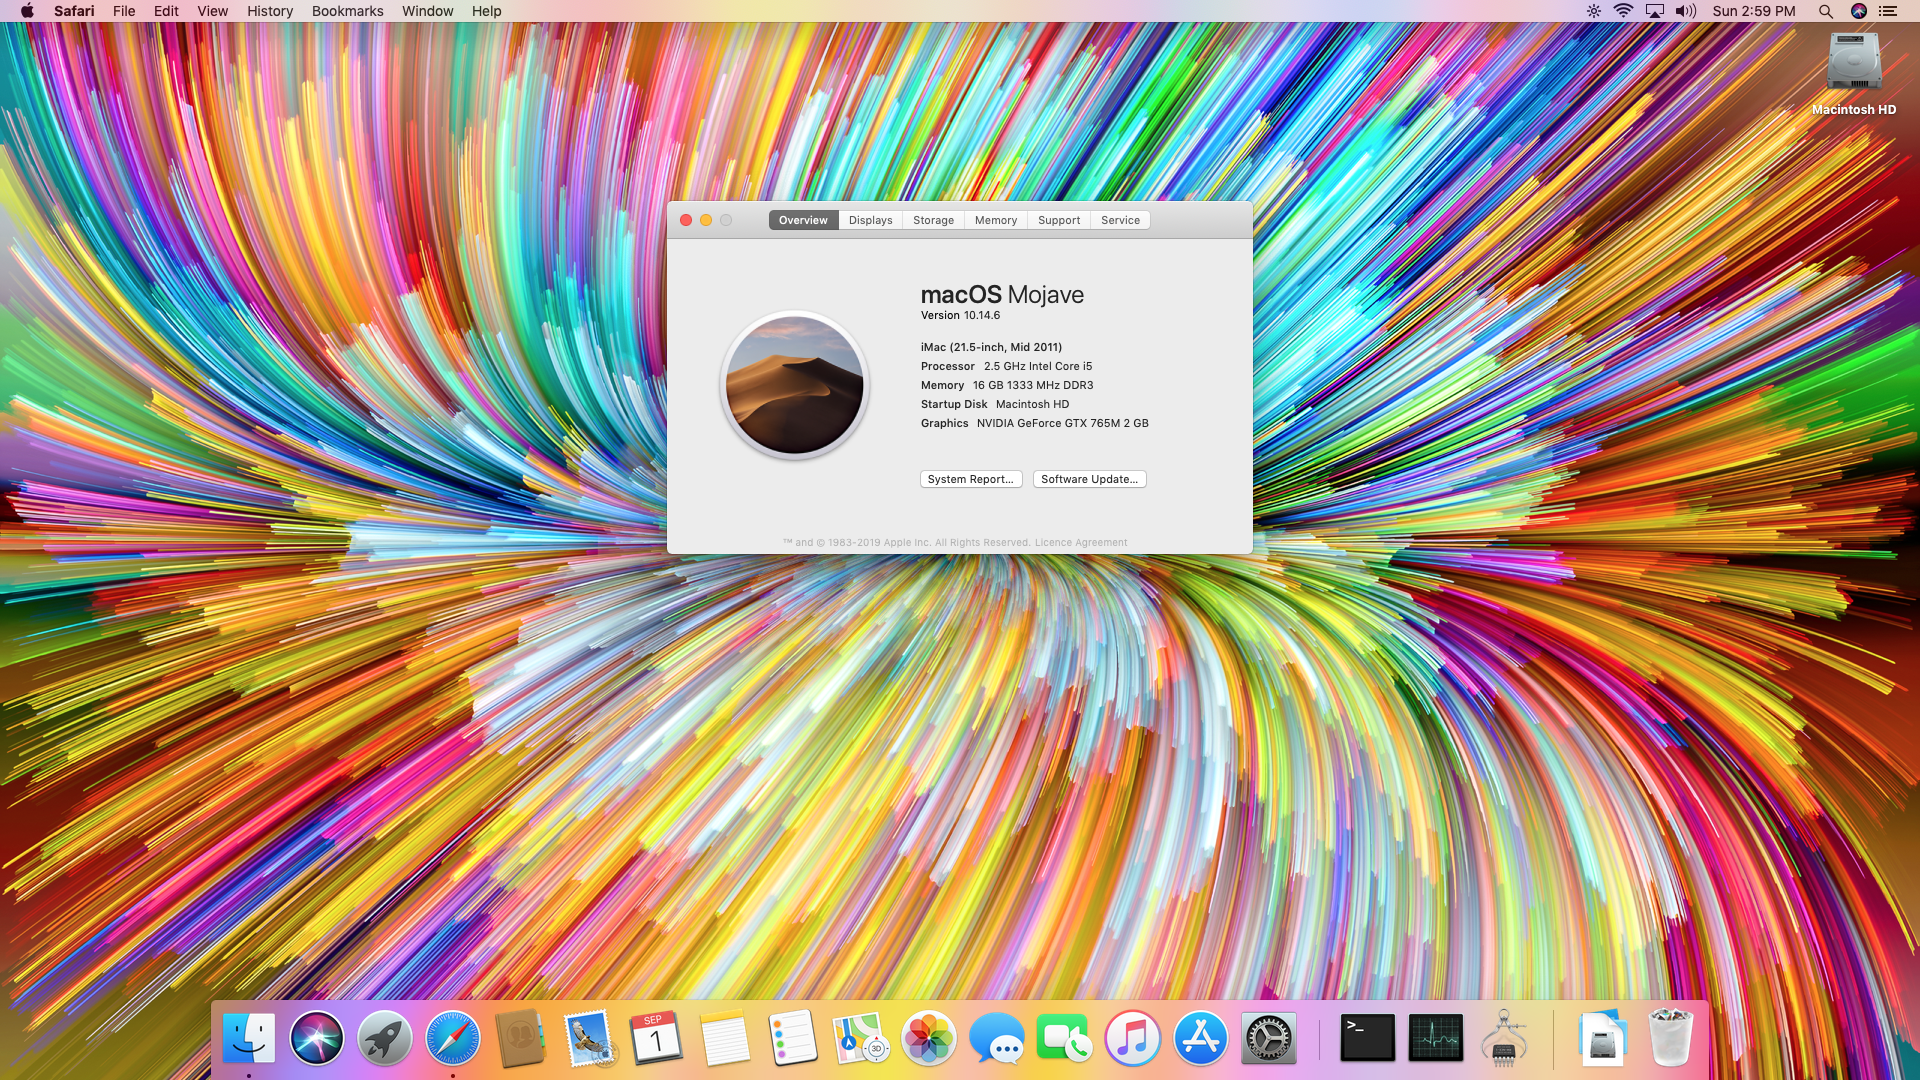Image resolution: width=1920 pixels, height=1080 pixels.
Task: Click the Processor 2.5 GHz Intel Core i5 line
Action: coord(1006,366)
